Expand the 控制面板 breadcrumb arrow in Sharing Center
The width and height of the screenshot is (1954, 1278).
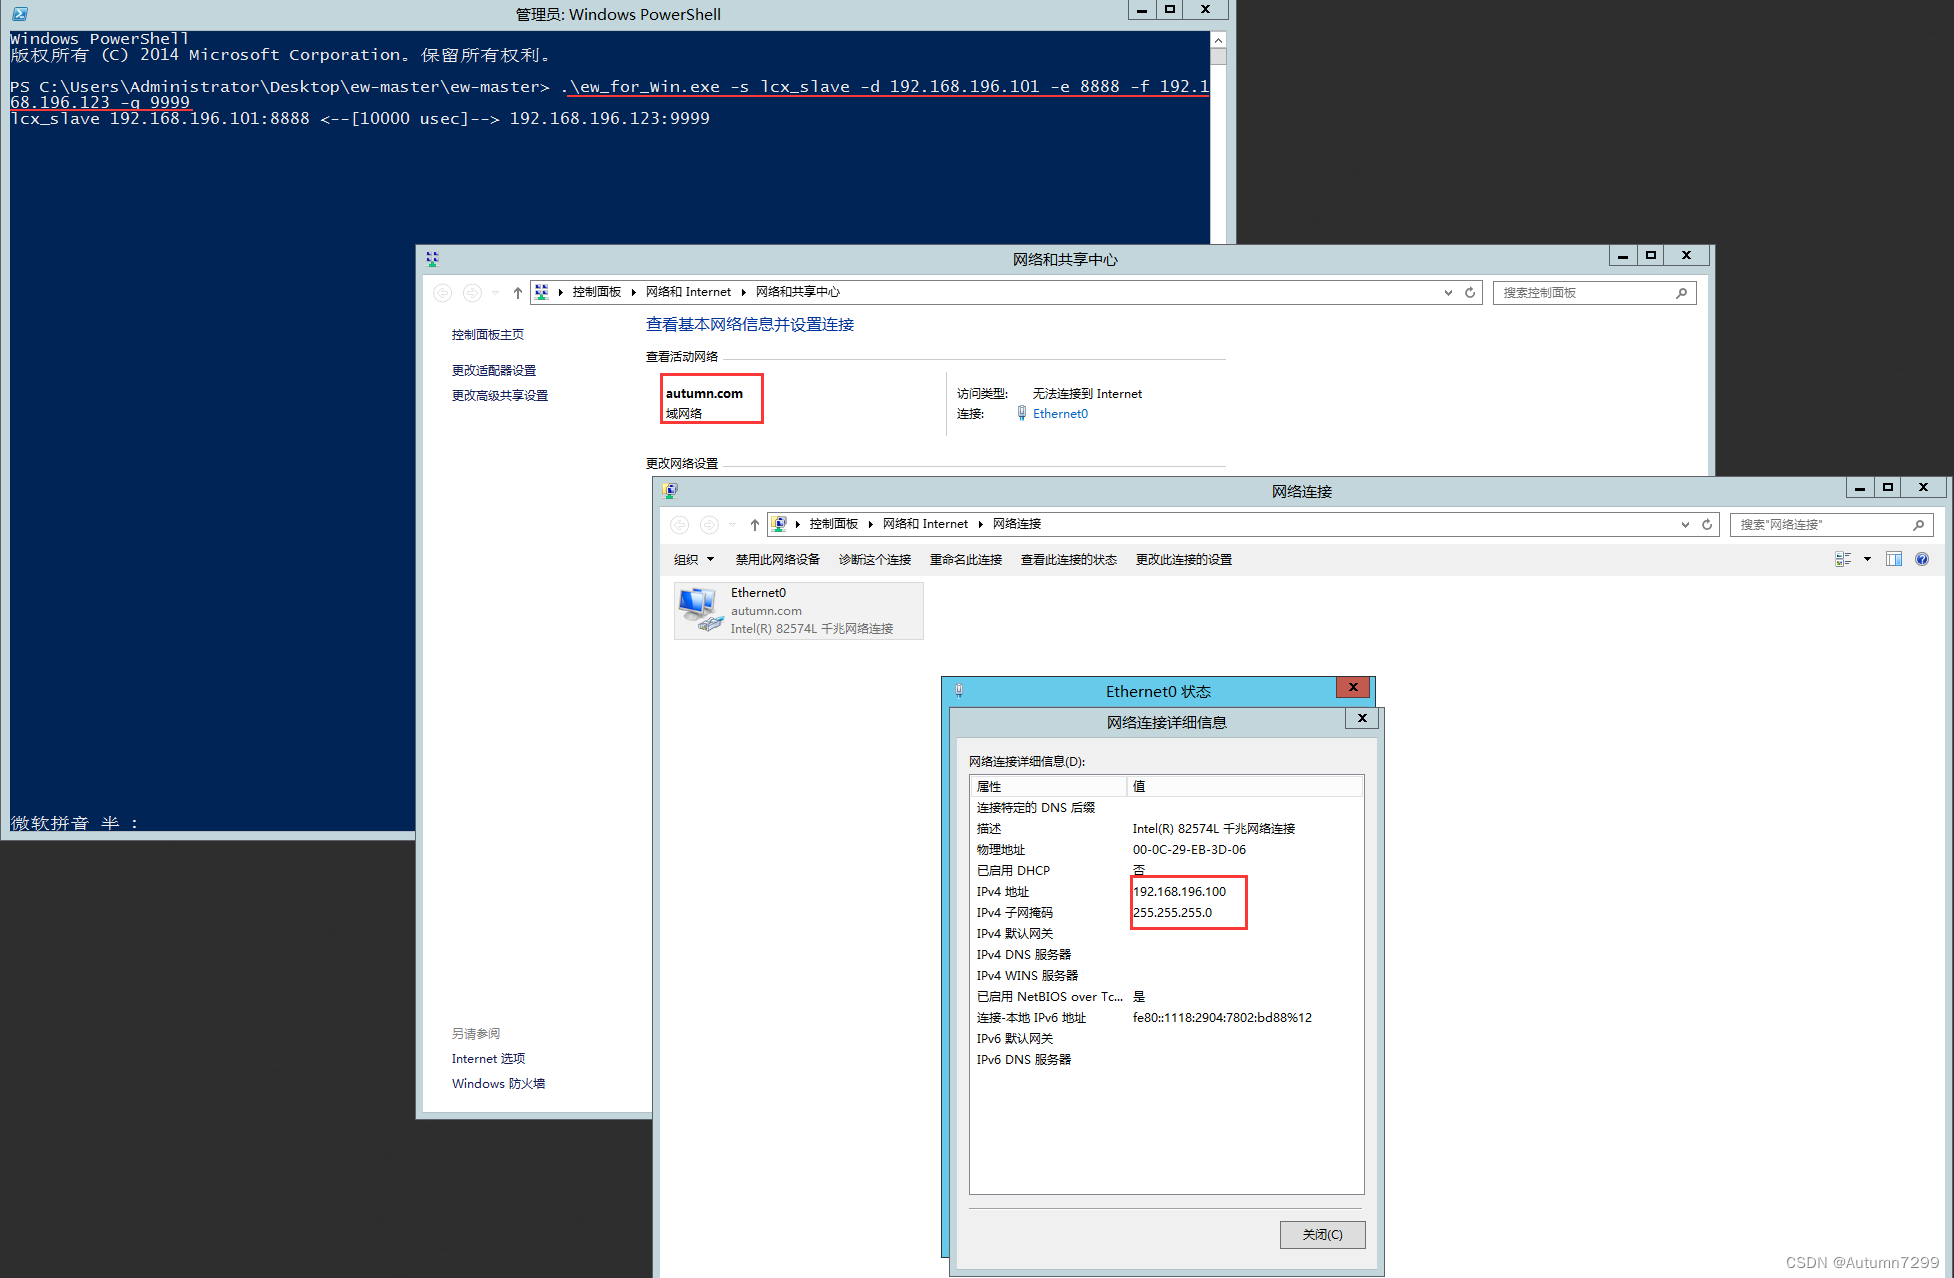634,292
